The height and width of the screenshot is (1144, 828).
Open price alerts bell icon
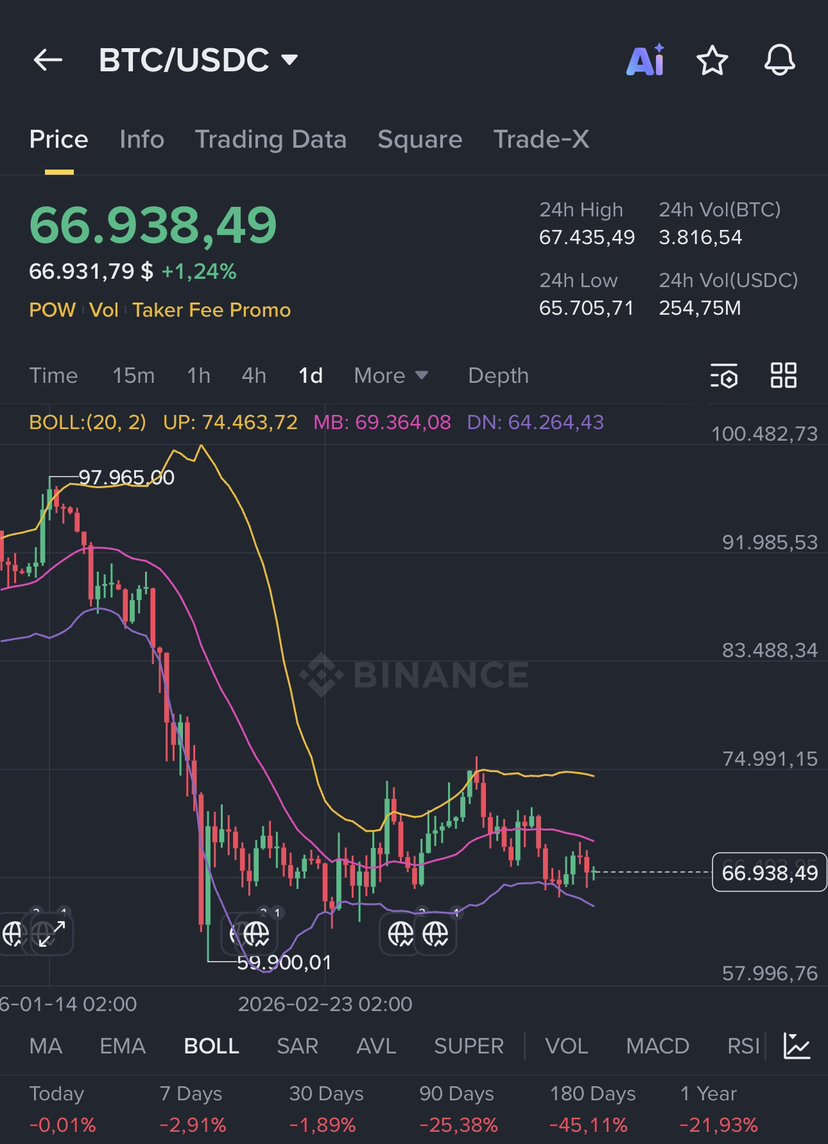pyautogui.click(x=779, y=60)
